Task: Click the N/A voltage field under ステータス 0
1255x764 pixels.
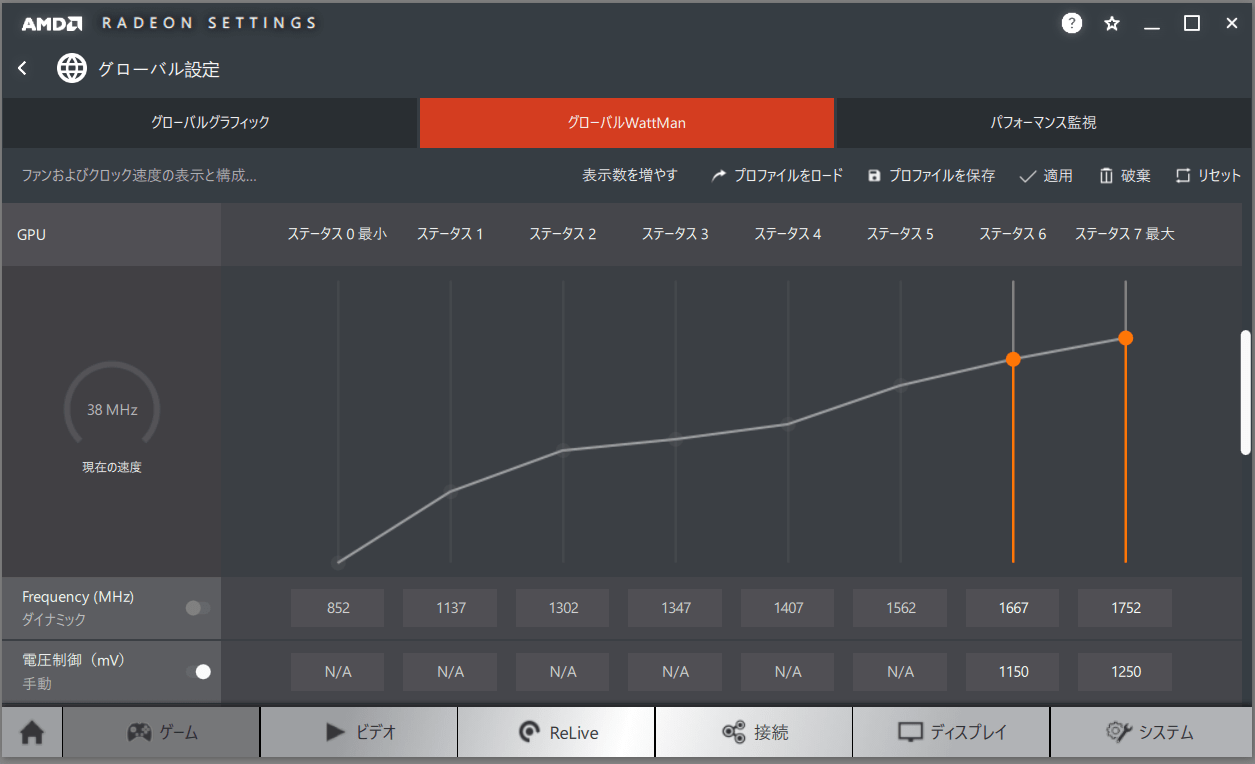Action: coord(338,672)
